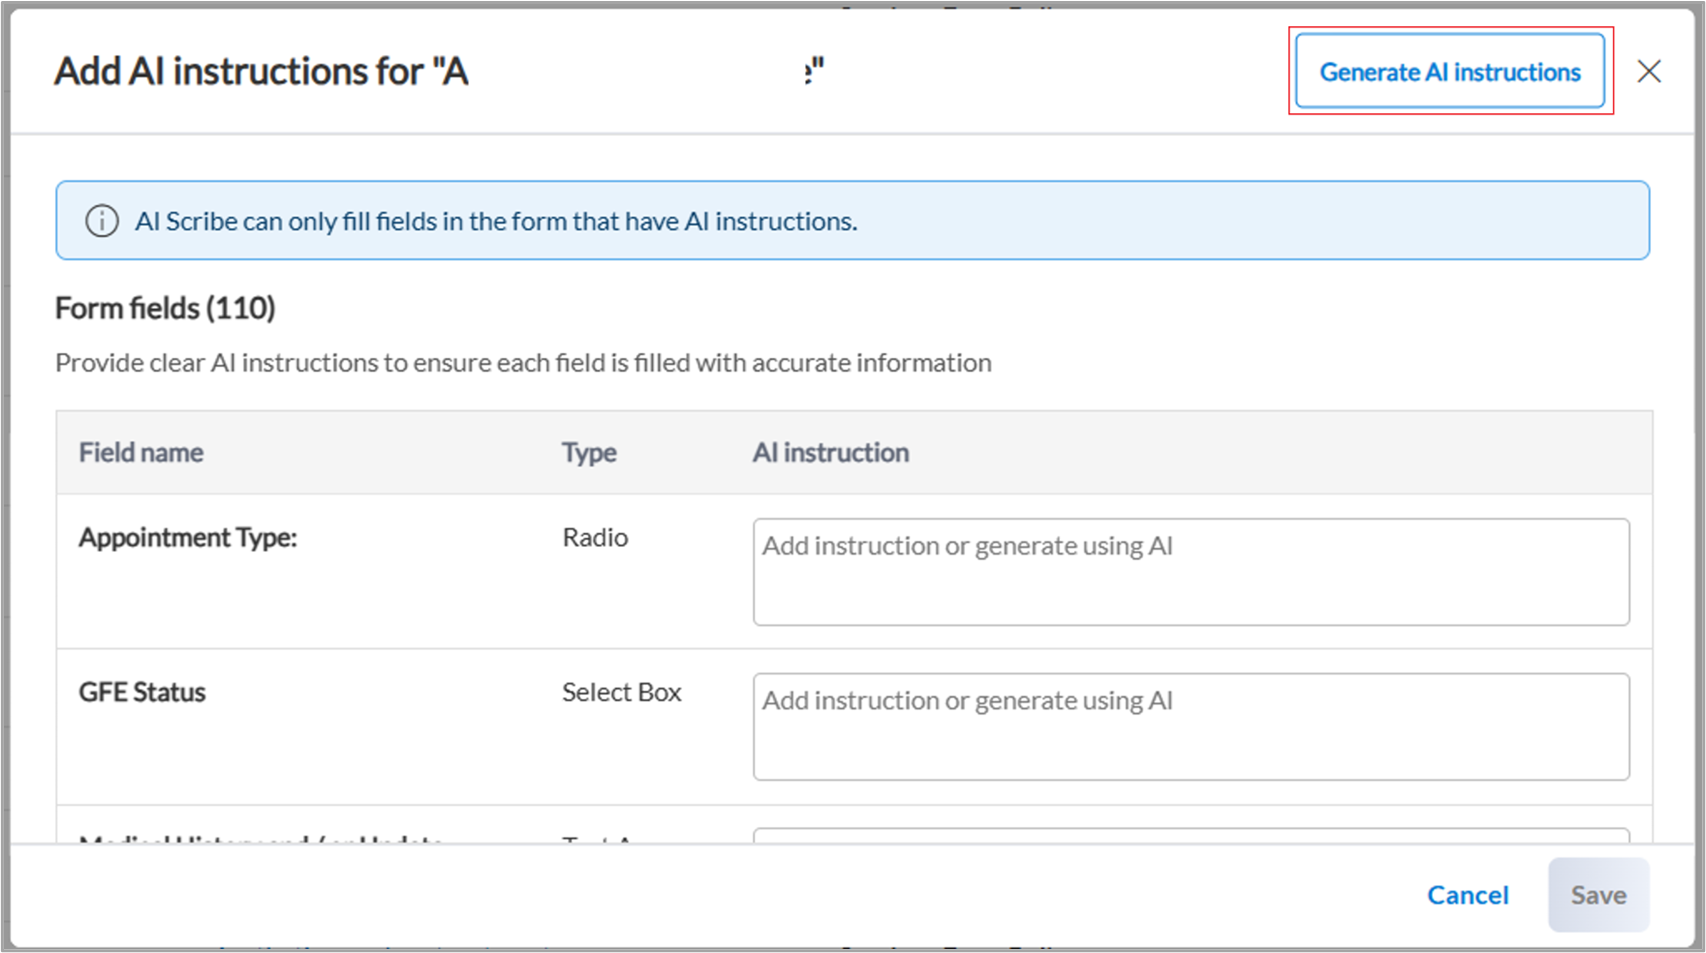Screen dimensions: 1706x953
Task: Focus the Appointment Type AI instruction box
Action: point(1190,572)
